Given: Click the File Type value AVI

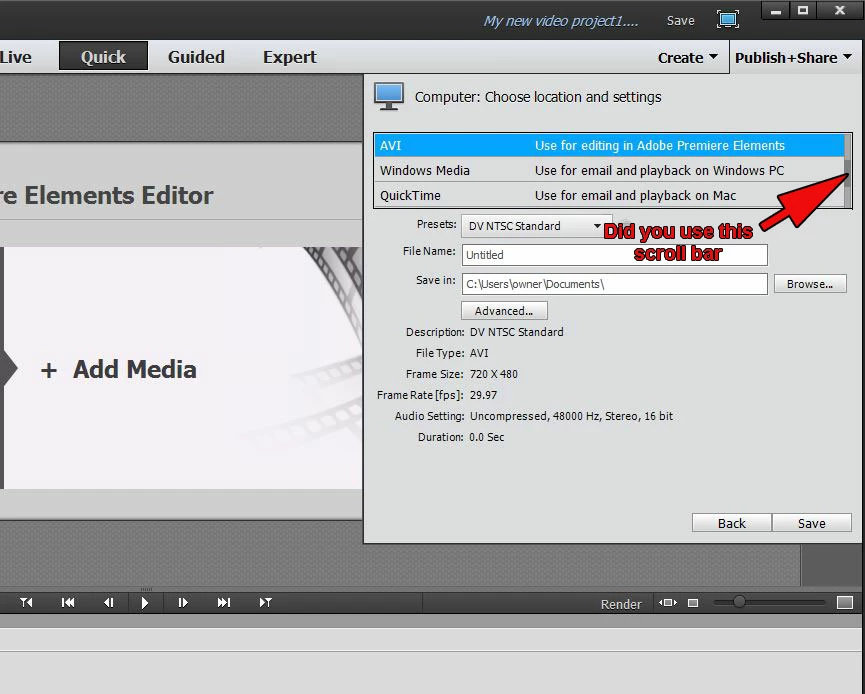Looking at the screenshot, I should pos(479,353).
